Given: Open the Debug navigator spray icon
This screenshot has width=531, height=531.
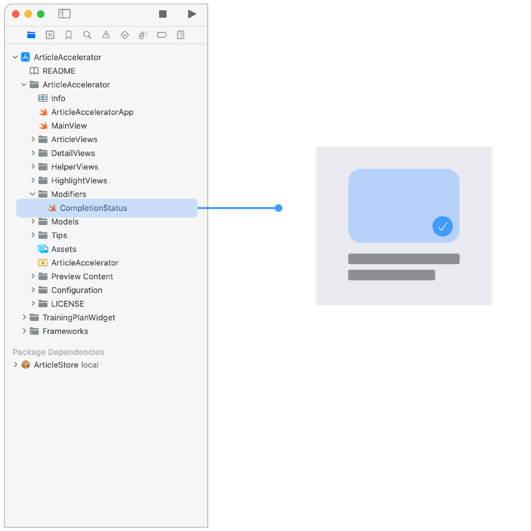Looking at the screenshot, I should pos(143,35).
